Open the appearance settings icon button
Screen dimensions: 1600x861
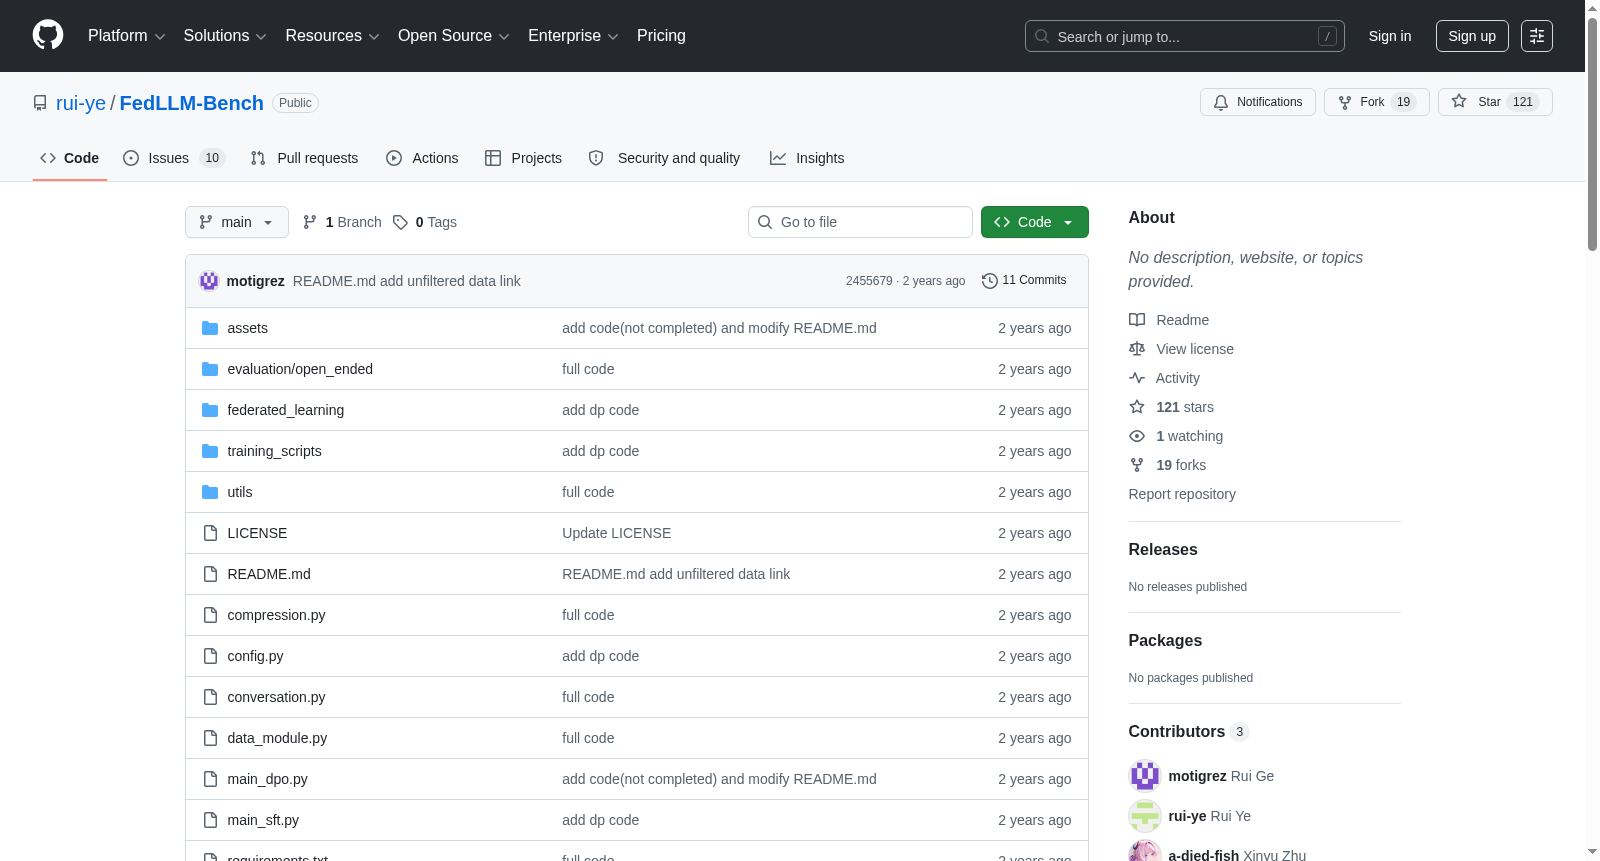click(x=1537, y=36)
